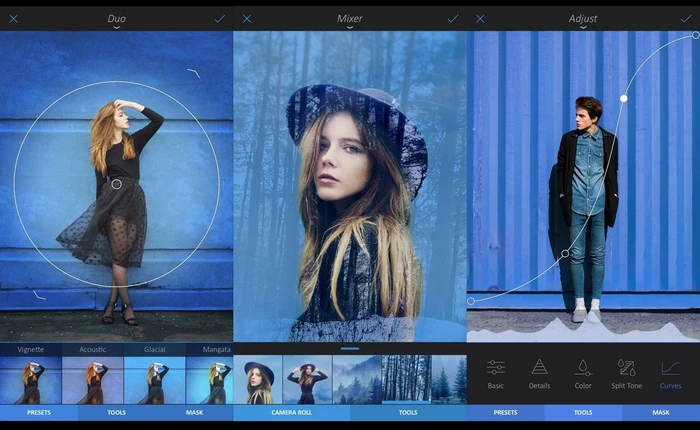Cancel the Mixer edit with X
Image resolution: width=700 pixels, height=430 pixels.
247,18
